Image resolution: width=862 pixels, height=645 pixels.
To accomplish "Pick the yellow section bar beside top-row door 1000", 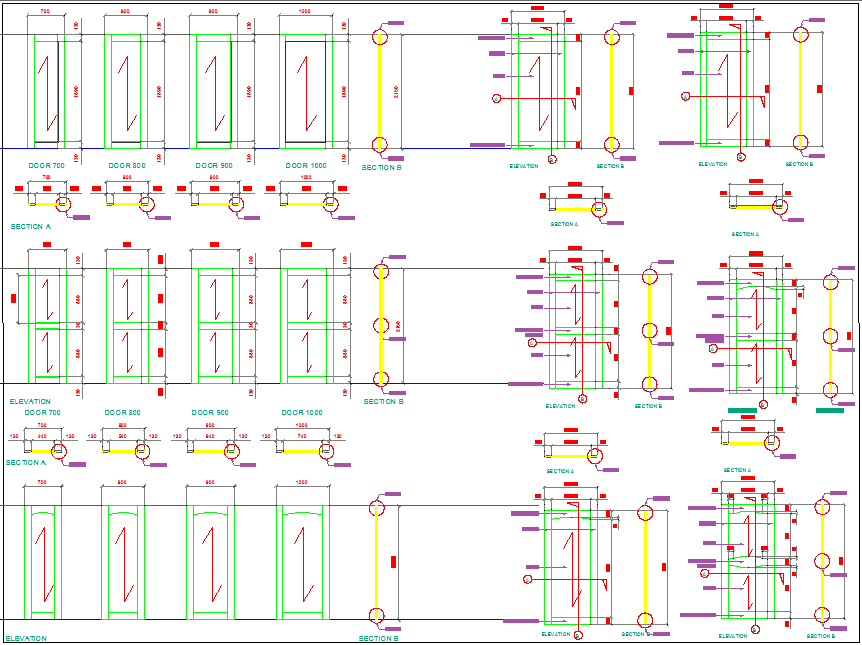I will (x=379, y=92).
